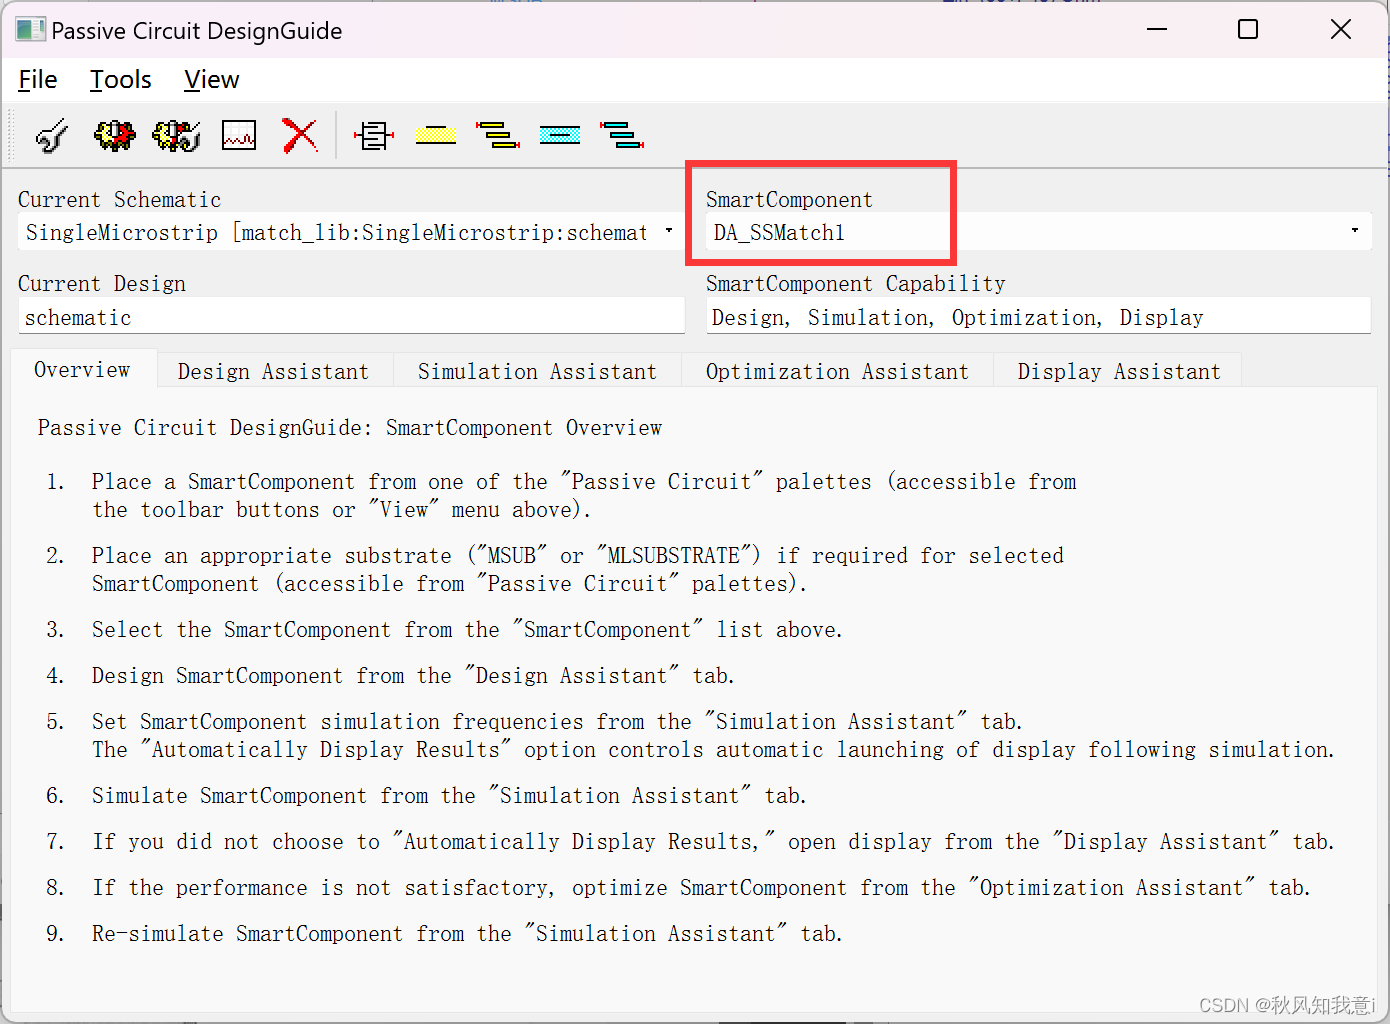Click step 7 'If you did not choose' text
The image size is (1390, 1024).
pyautogui.click(x=713, y=842)
